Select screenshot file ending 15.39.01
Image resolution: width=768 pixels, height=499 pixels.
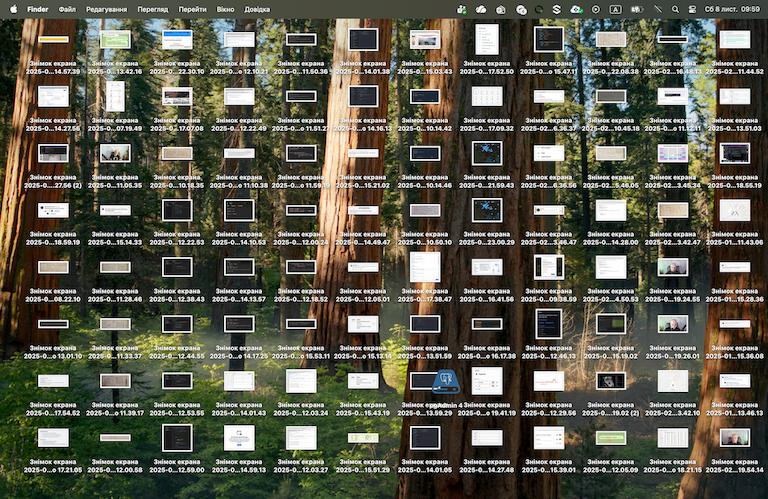(549, 438)
